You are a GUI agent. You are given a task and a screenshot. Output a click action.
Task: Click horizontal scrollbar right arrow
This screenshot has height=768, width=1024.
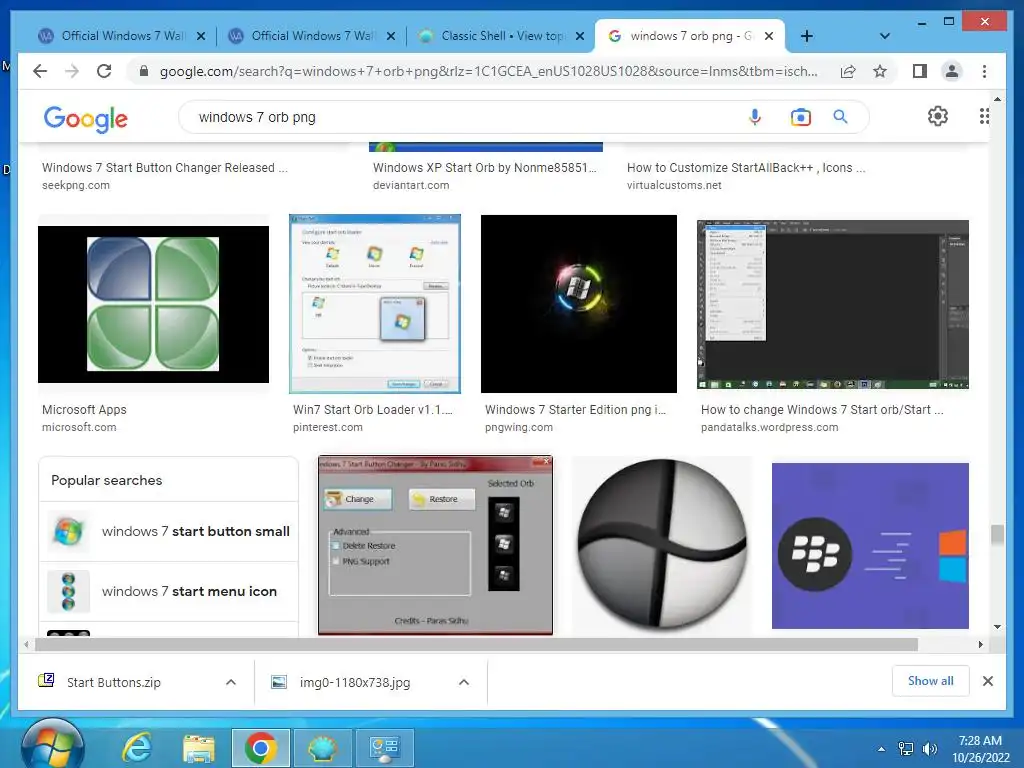coord(980,645)
